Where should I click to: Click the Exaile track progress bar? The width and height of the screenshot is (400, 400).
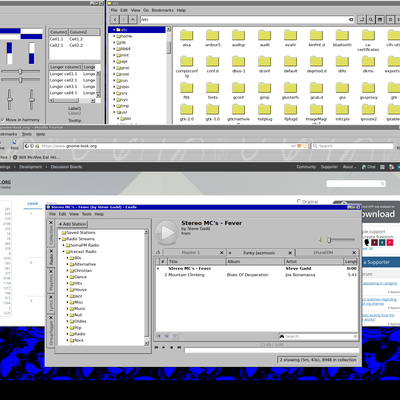pos(272,350)
